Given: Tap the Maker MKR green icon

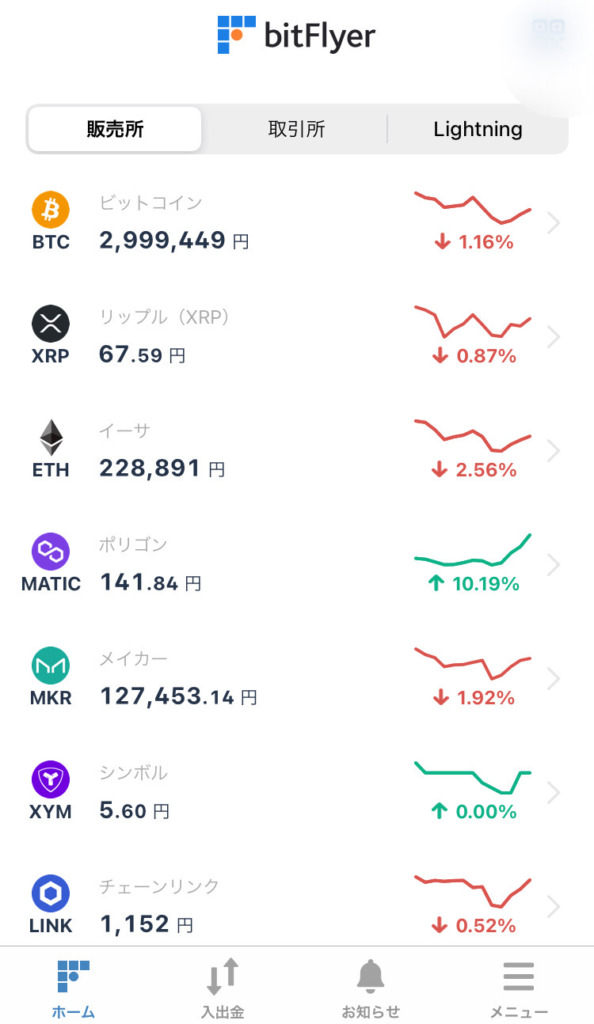Looking at the screenshot, I should tap(51, 665).
